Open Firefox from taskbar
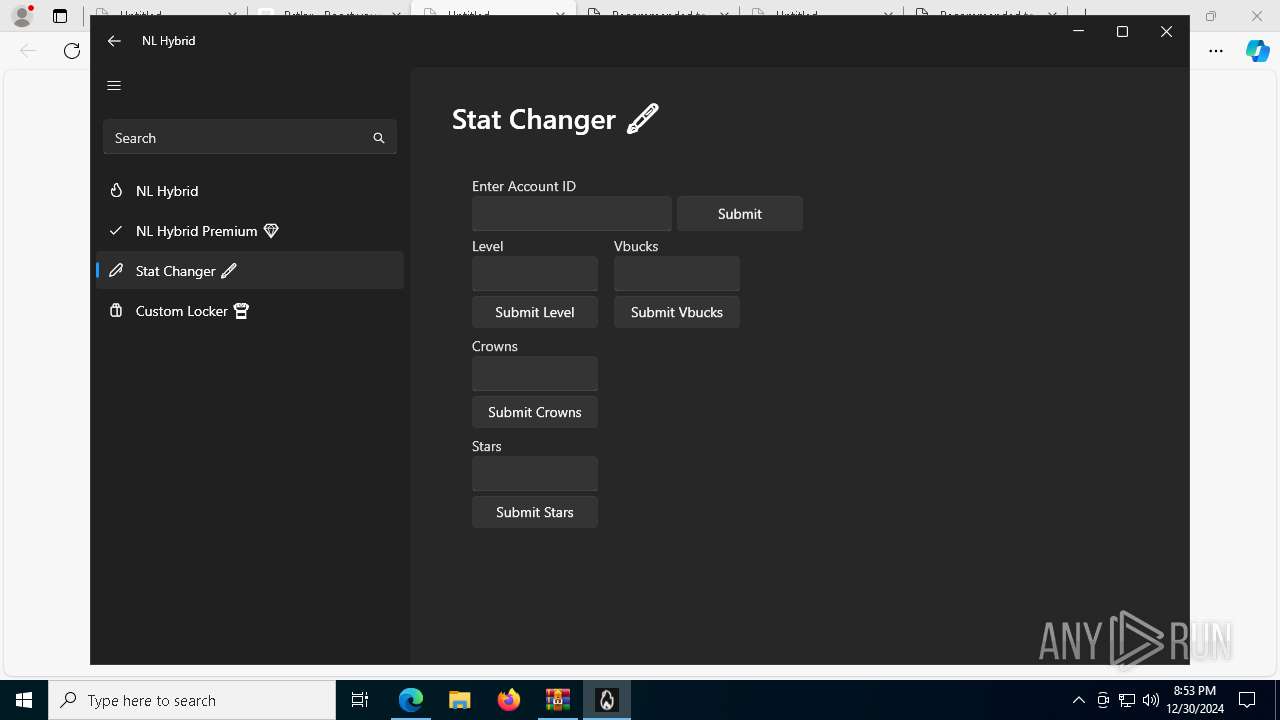The width and height of the screenshot is (1280, 720). [509, 700]
